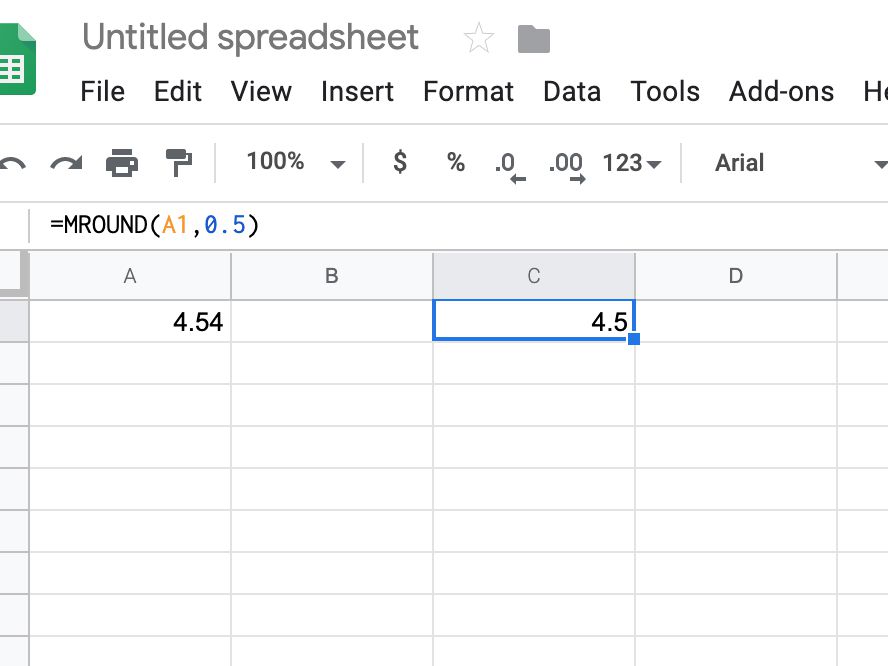Click the move to folder icon
Viewport: 888px width, 666px height.
point(534,40)
